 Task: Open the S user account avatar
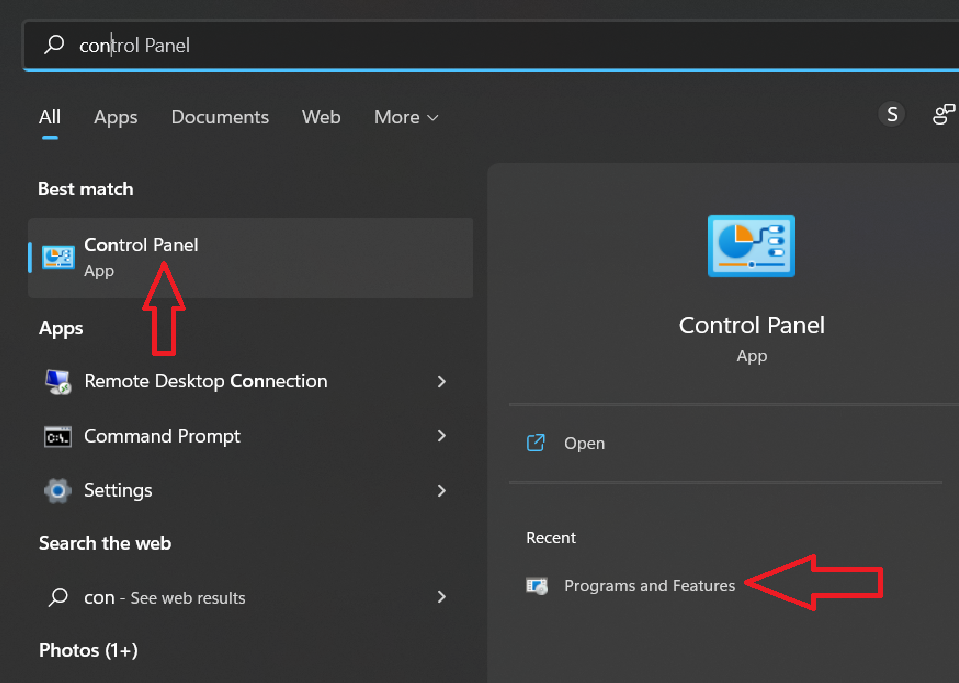pyautogui.click(x=892, y=114)
